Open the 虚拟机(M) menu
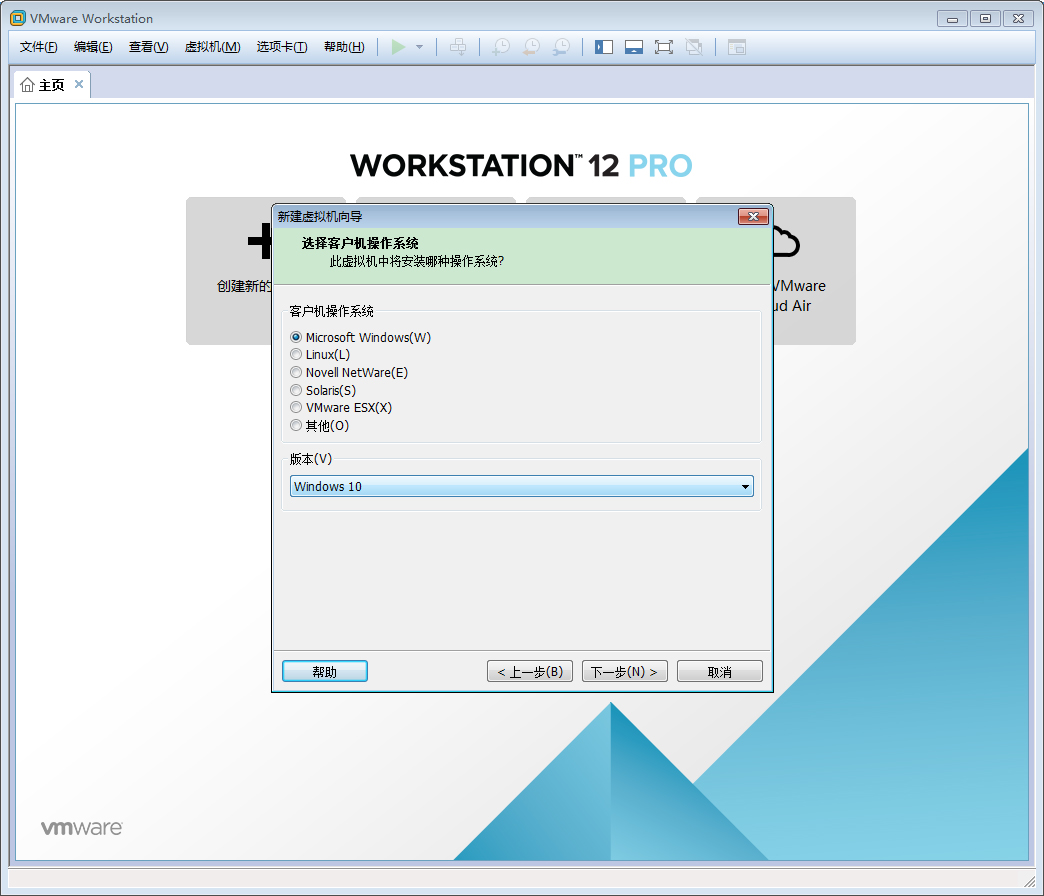Screen dimensions: 1044x896 (x=212, y=46)
